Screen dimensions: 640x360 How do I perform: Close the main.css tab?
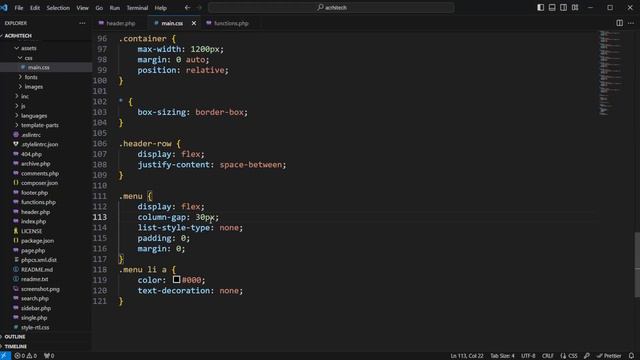coord(194,23)
